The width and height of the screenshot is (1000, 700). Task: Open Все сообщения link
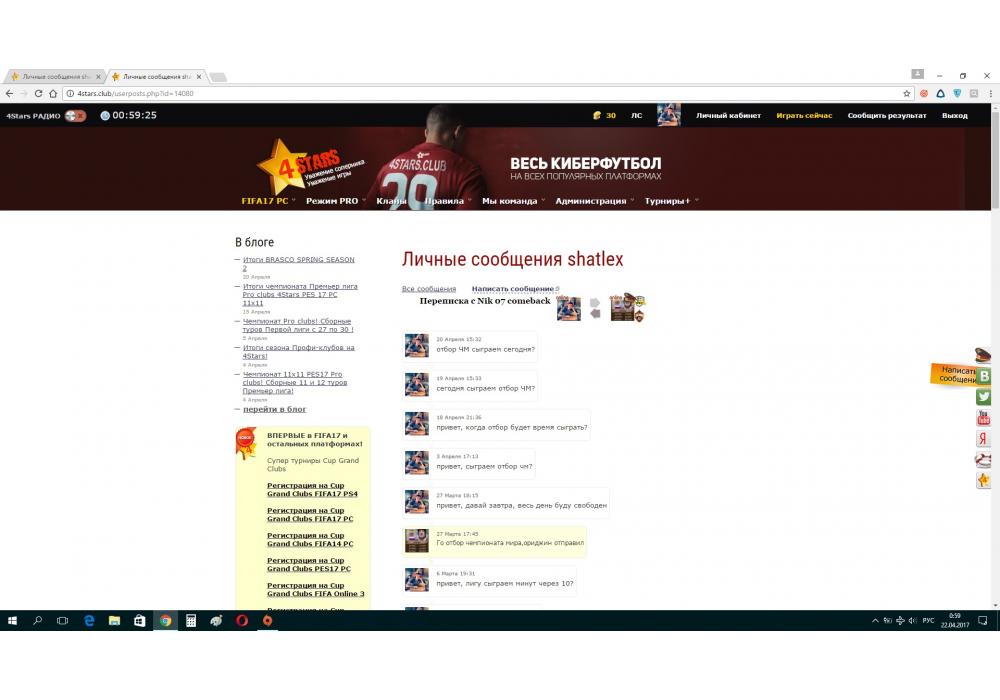click(428, 289)
